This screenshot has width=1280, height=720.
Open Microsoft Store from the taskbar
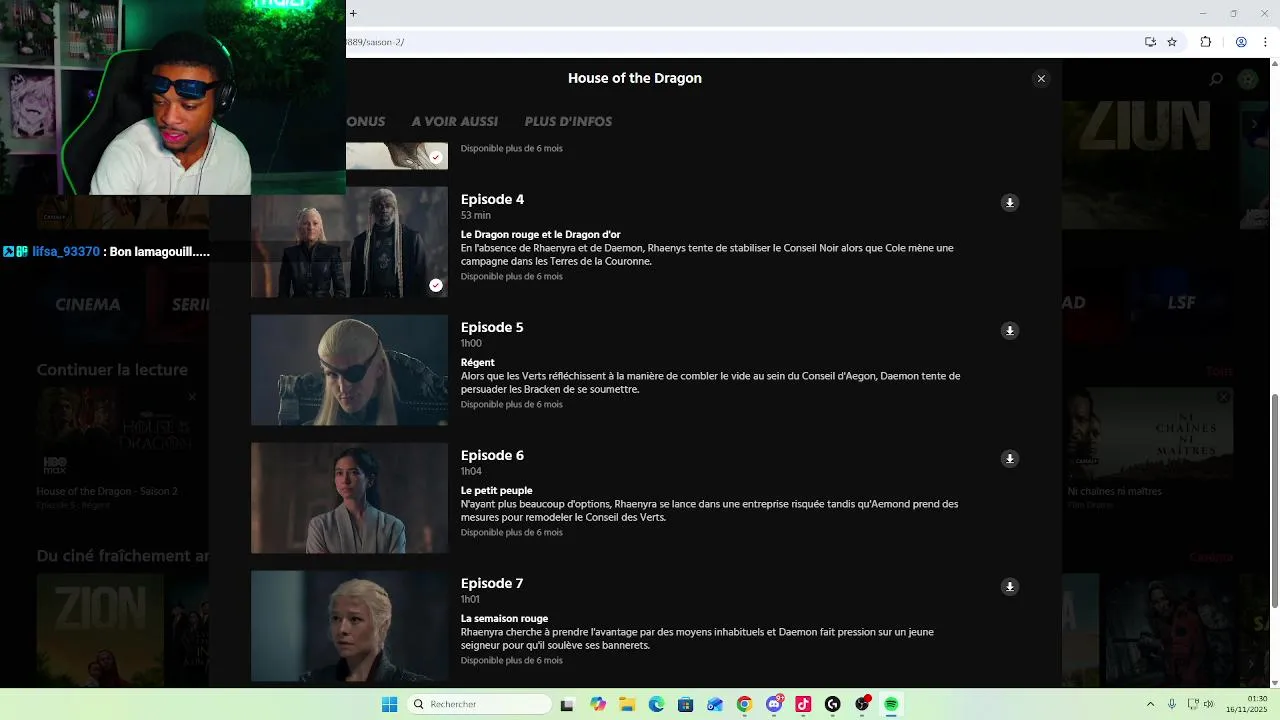tap(685, 704)
